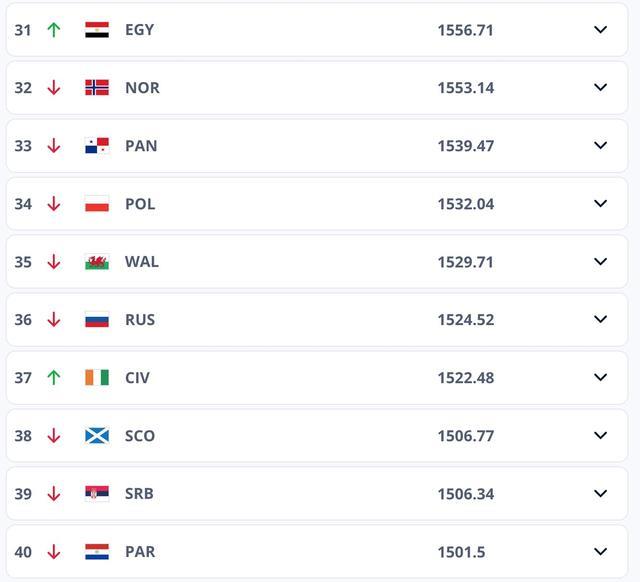The image size is (640, 582).
Task: Click the Panama flag icon
Action: [x=97, y=146]
